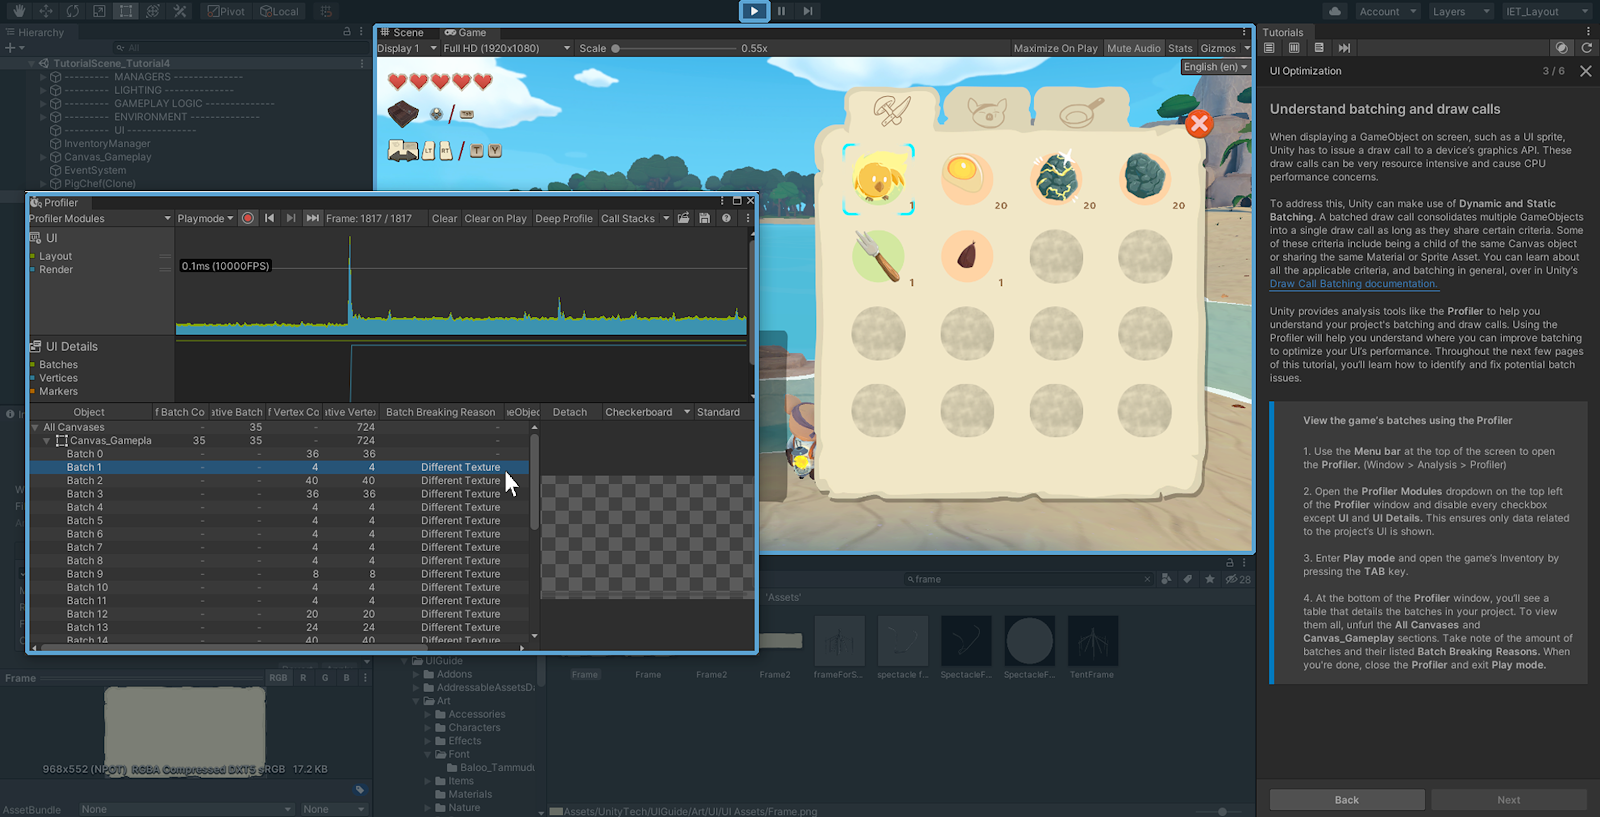This screenshot has height=817, width=1600.
Task: Toggle Deep Profile in the Profiler
Action: [x=563, y=218]
